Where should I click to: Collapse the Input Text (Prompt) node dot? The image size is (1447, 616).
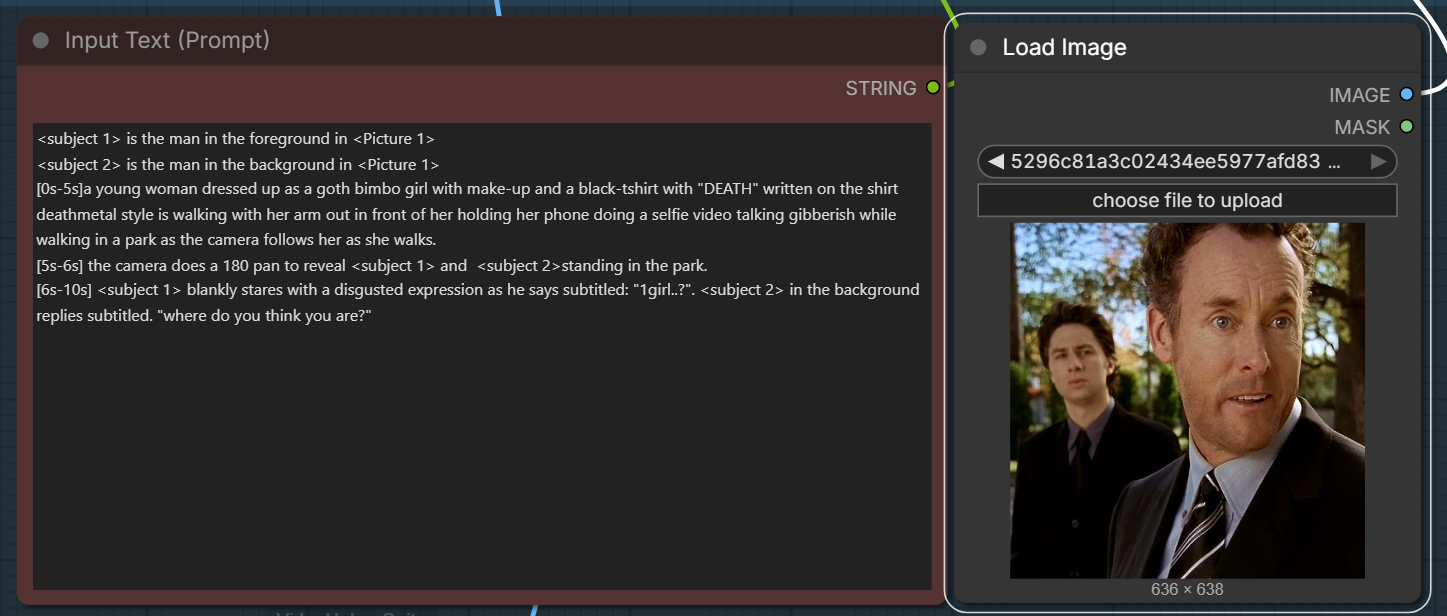point(41,41)
